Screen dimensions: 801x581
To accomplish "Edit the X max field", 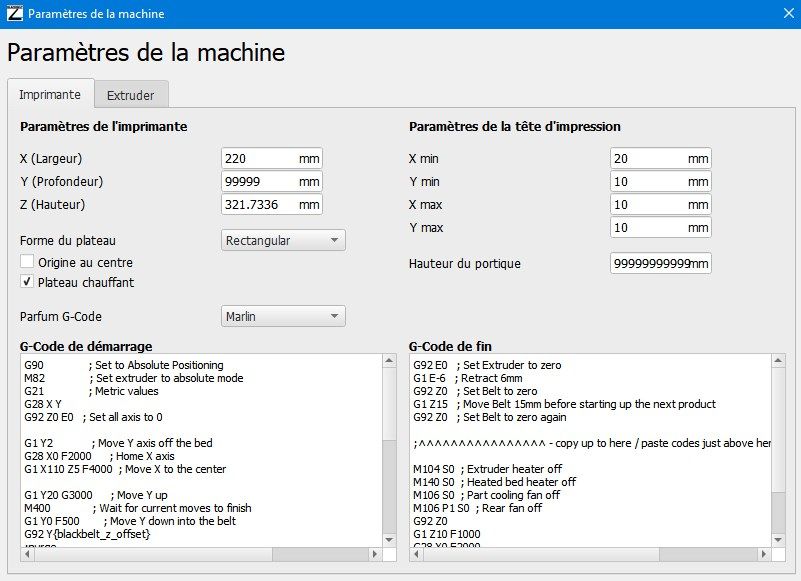I will tap(661, 204).
